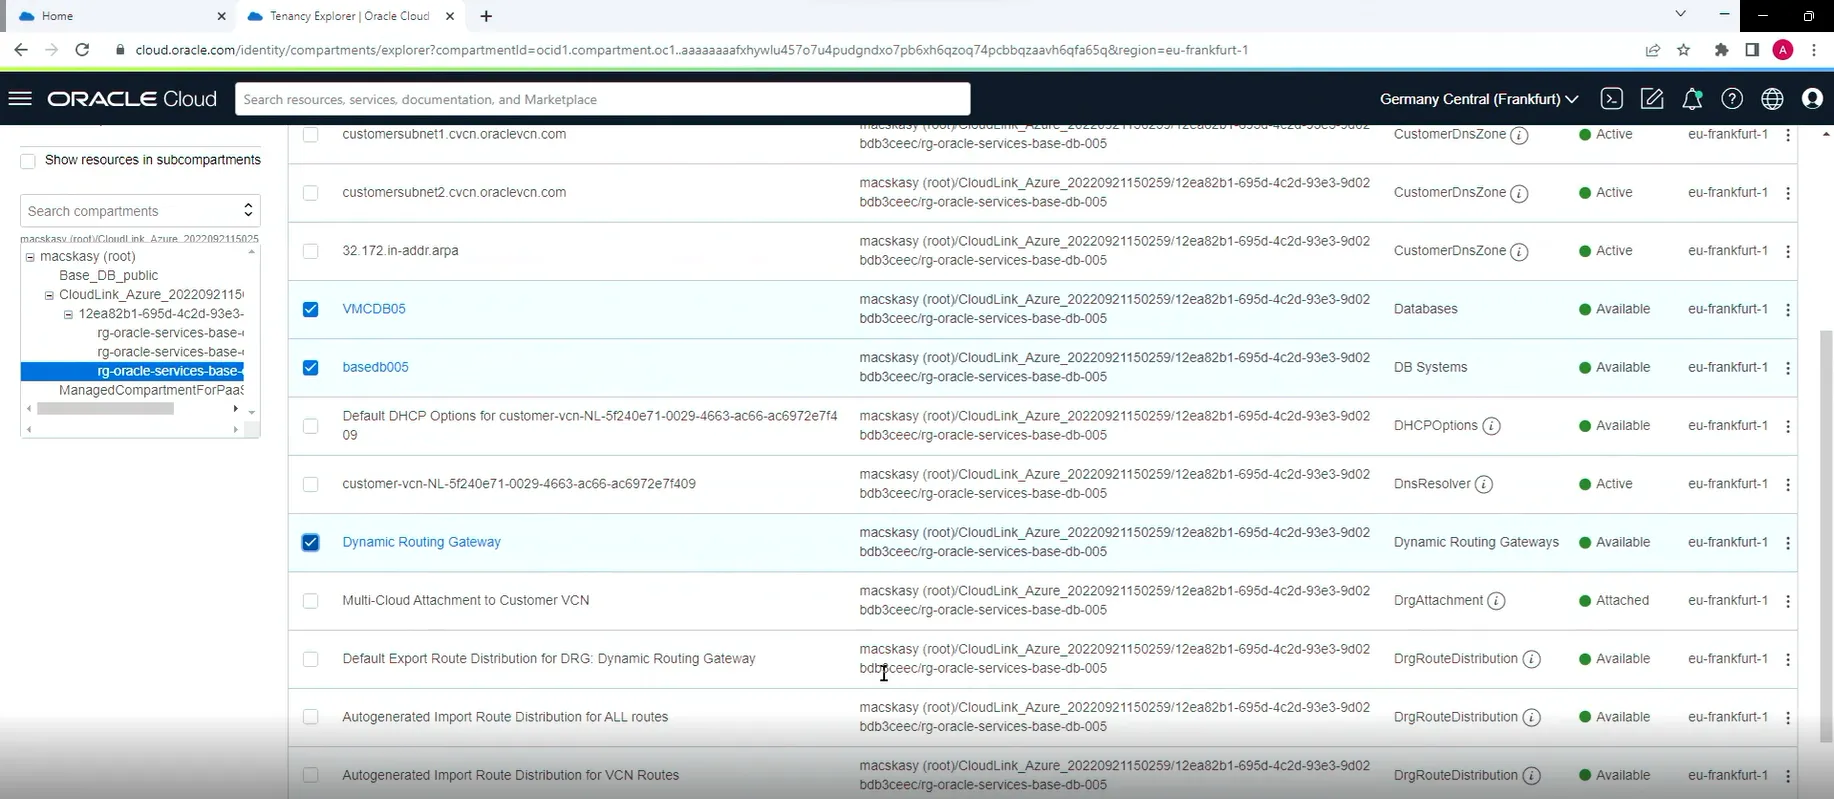Click the compartment tree horizontal scrollbar
This screenshot has height=799, width=1834.
105,408
